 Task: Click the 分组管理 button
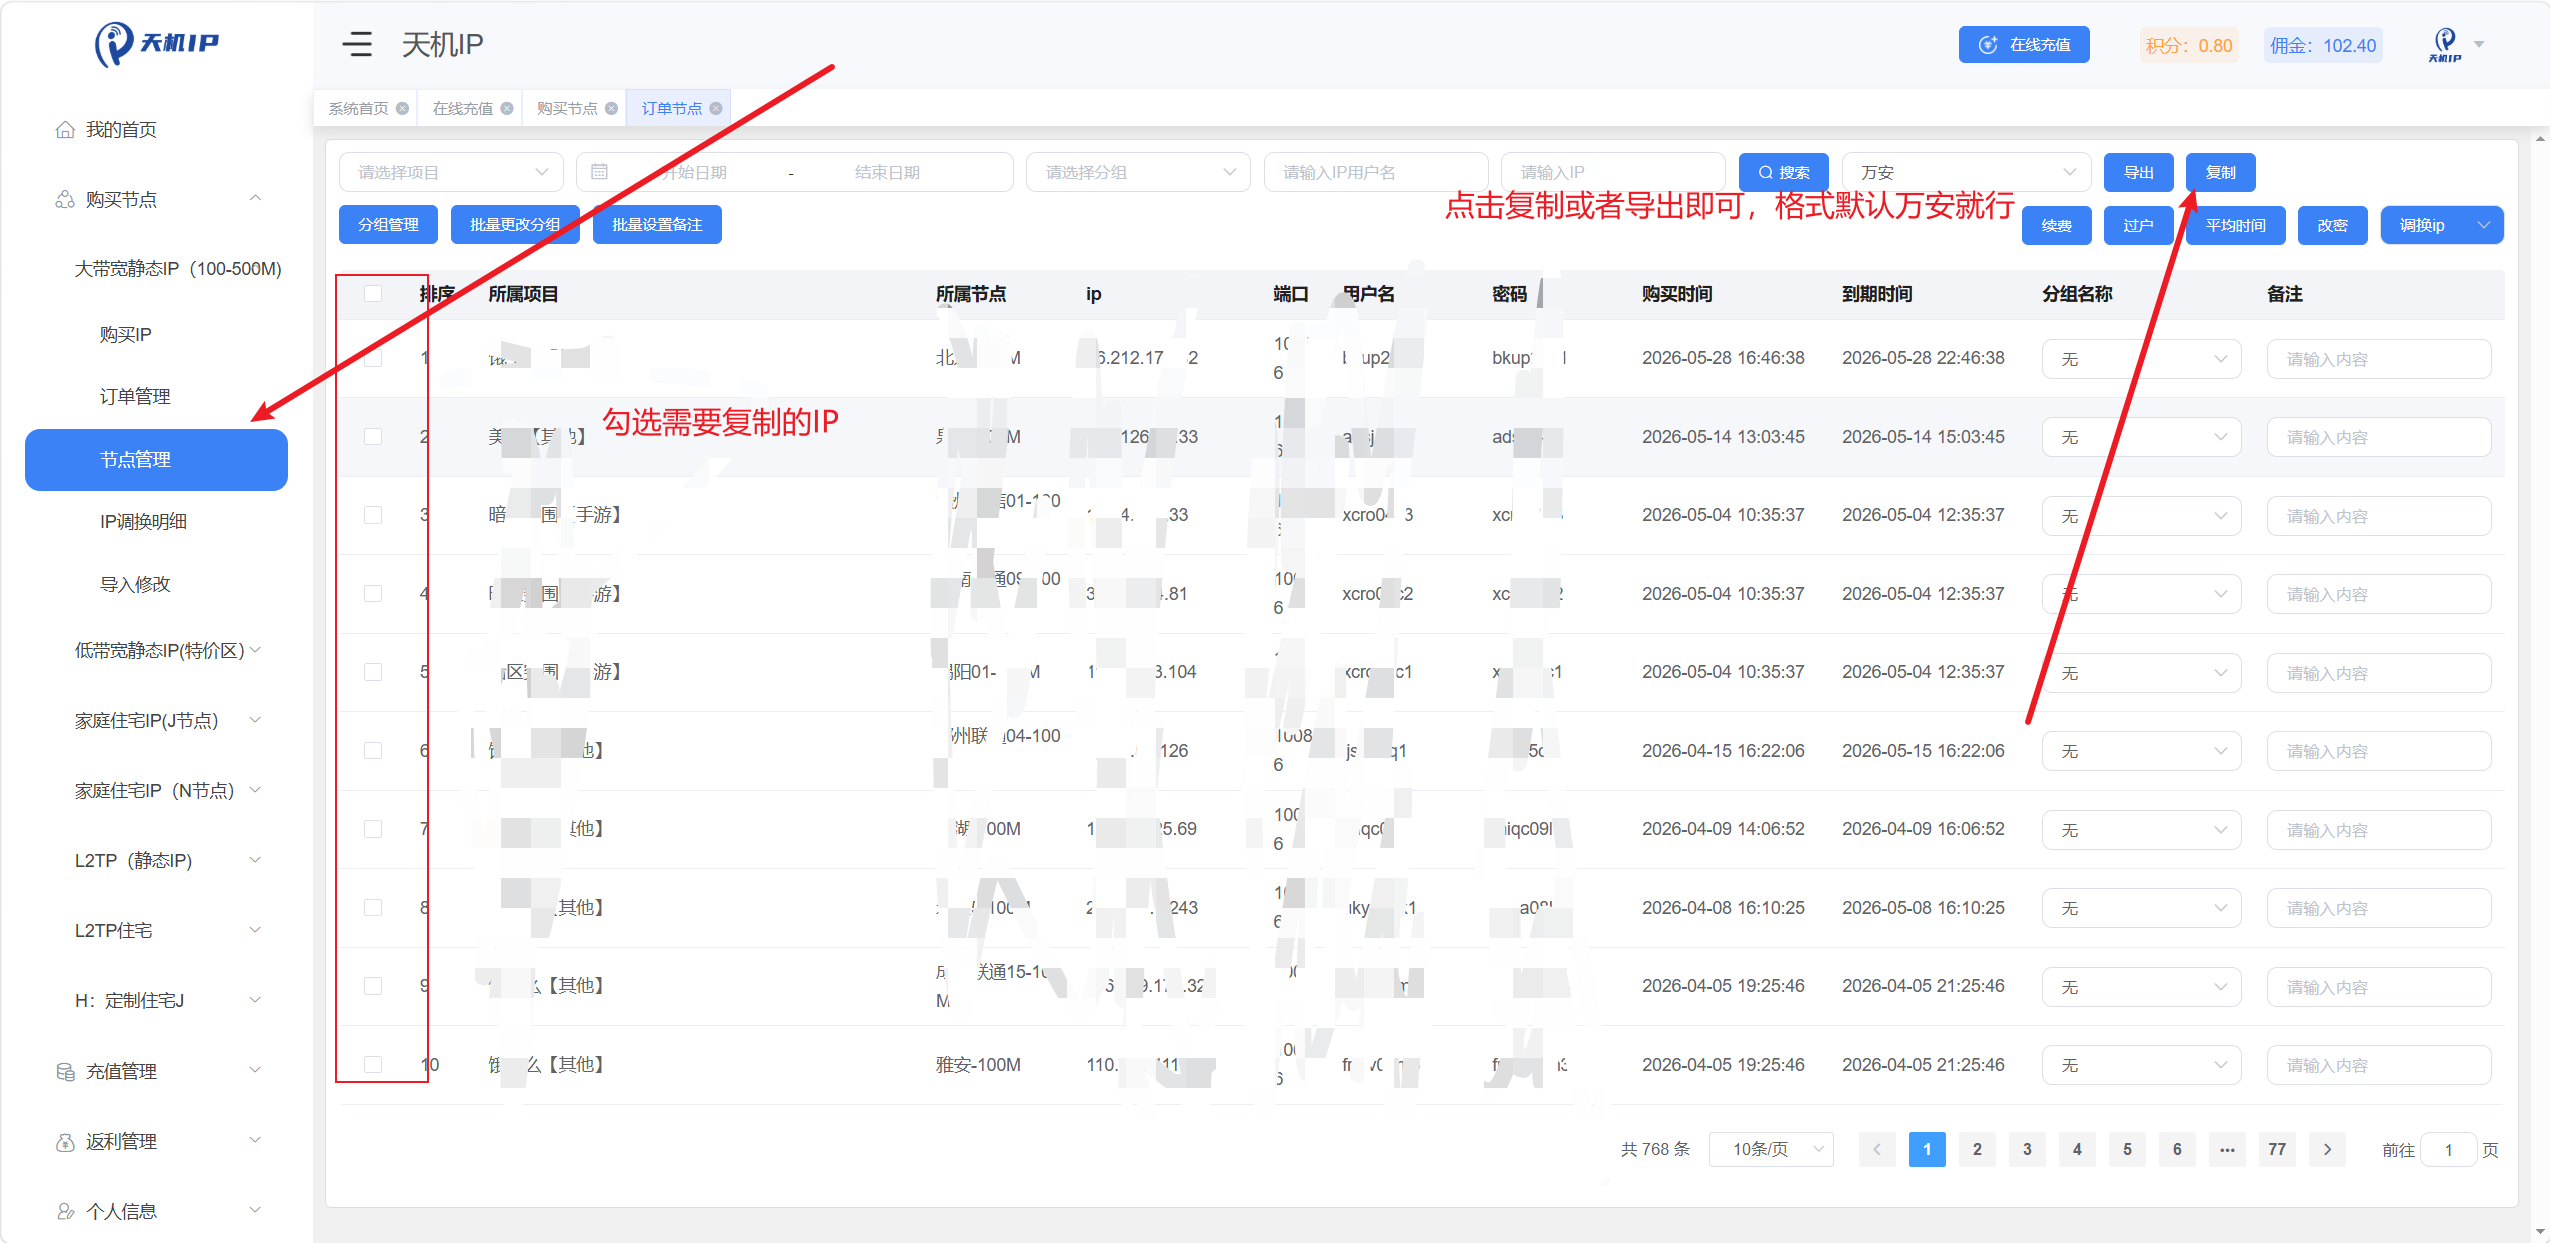[389, 225]
